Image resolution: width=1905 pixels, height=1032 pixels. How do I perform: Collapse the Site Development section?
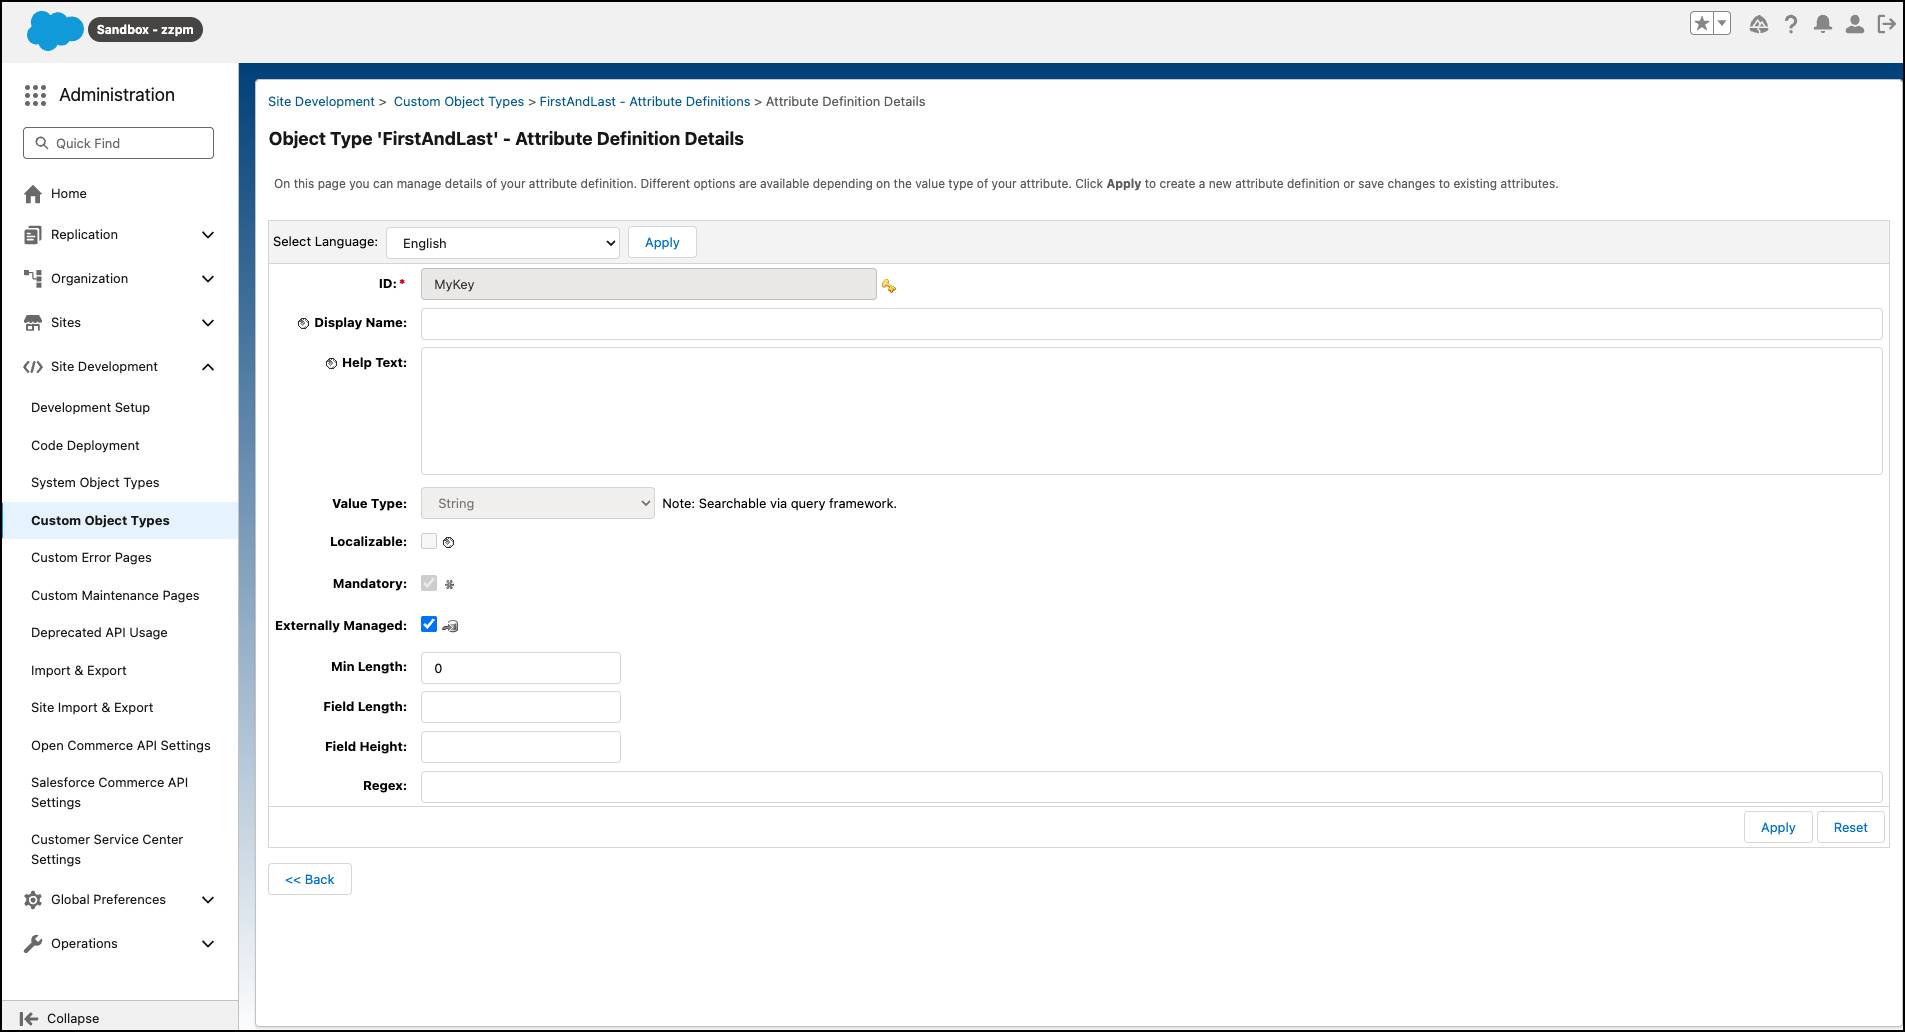[x=207, y=367]
